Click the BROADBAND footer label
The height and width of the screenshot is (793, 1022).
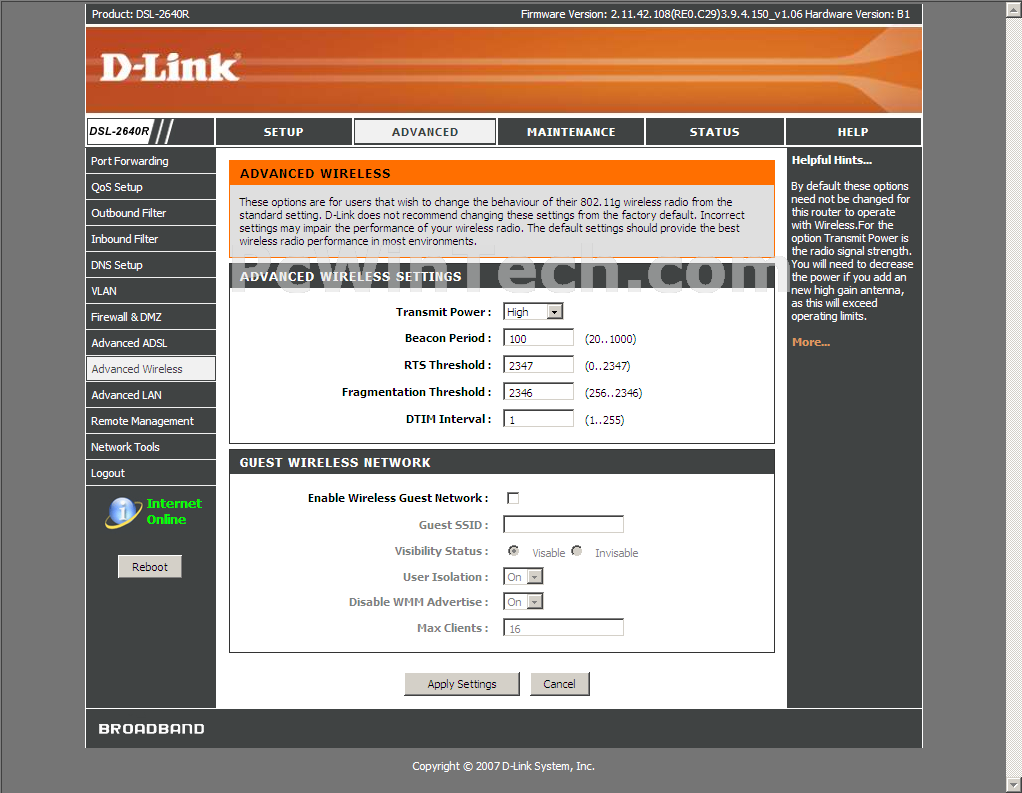click(x=151, y=729)
